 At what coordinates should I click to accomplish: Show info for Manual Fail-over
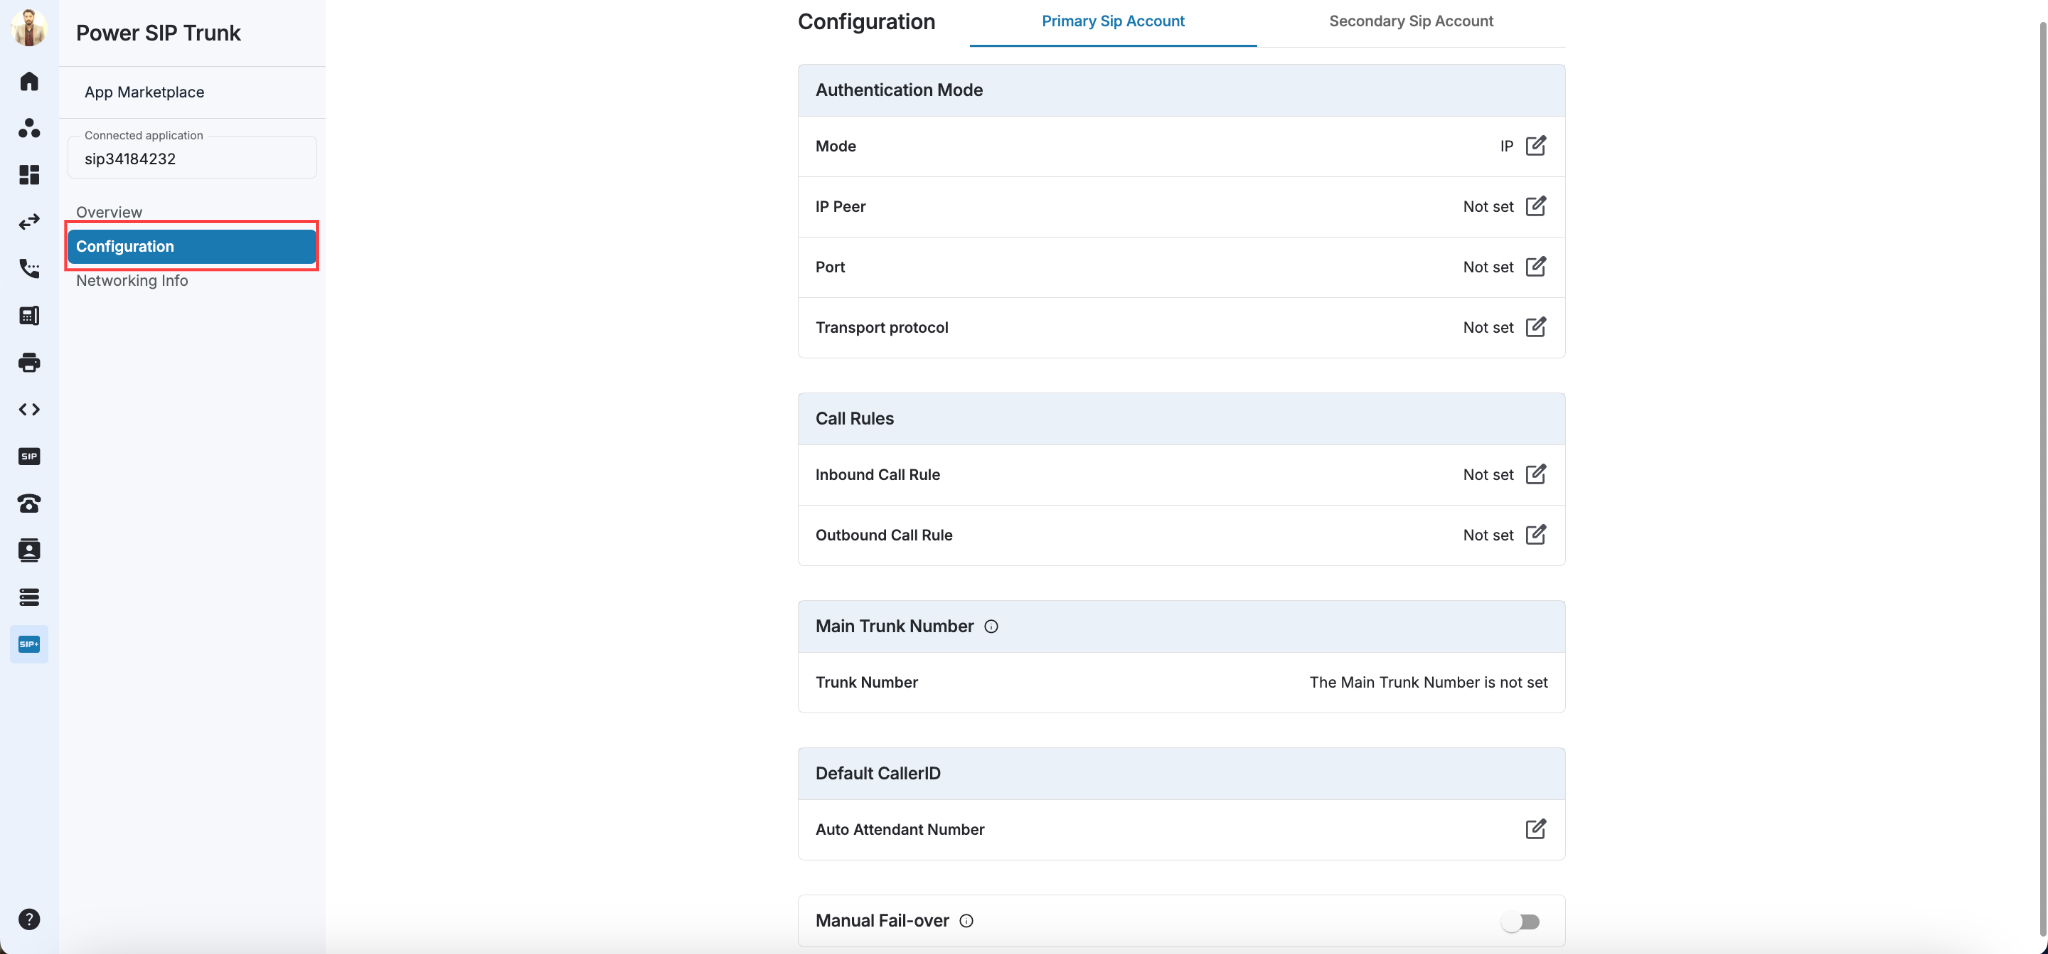tap(966, 921)
